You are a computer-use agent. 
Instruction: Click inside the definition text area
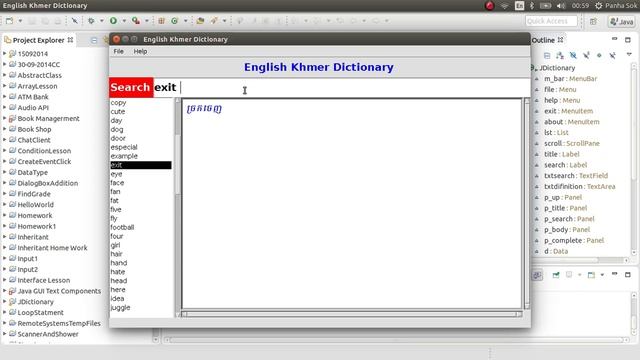coord(352,204)
